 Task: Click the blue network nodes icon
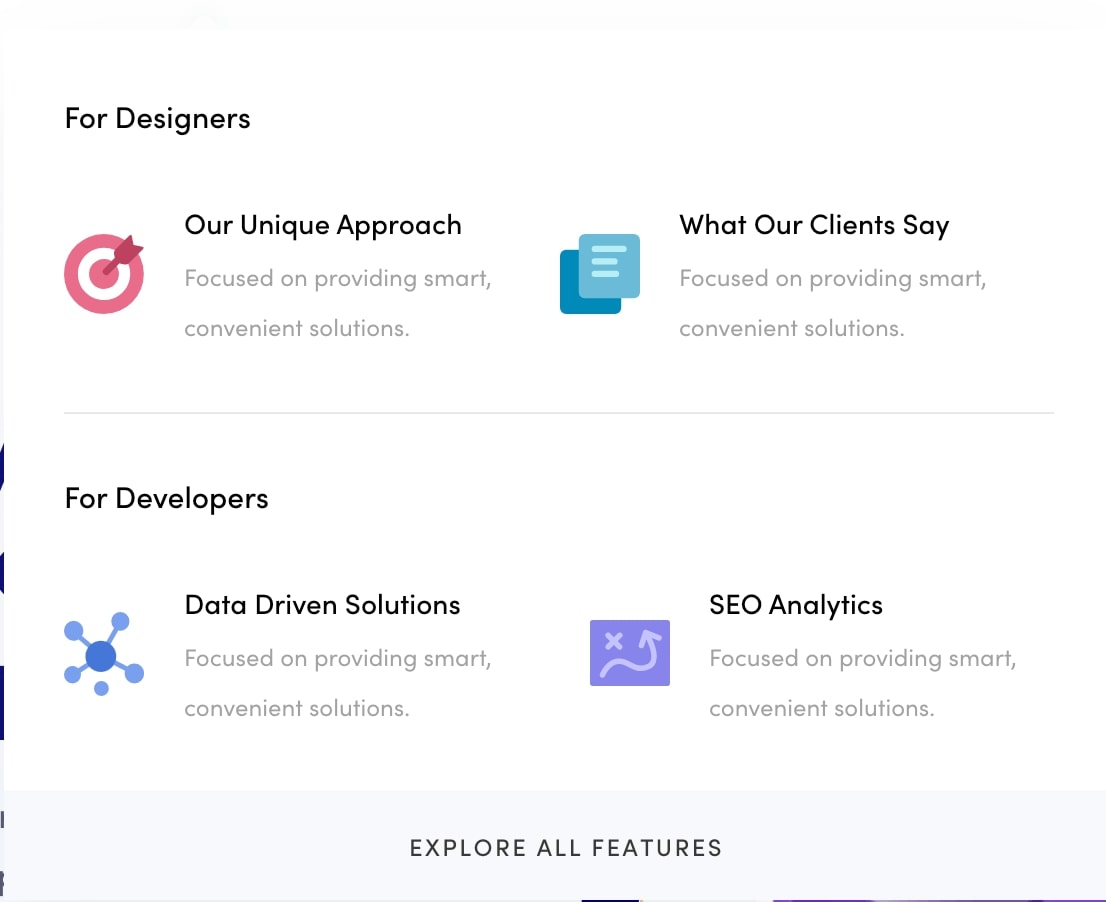coord(103,654)
